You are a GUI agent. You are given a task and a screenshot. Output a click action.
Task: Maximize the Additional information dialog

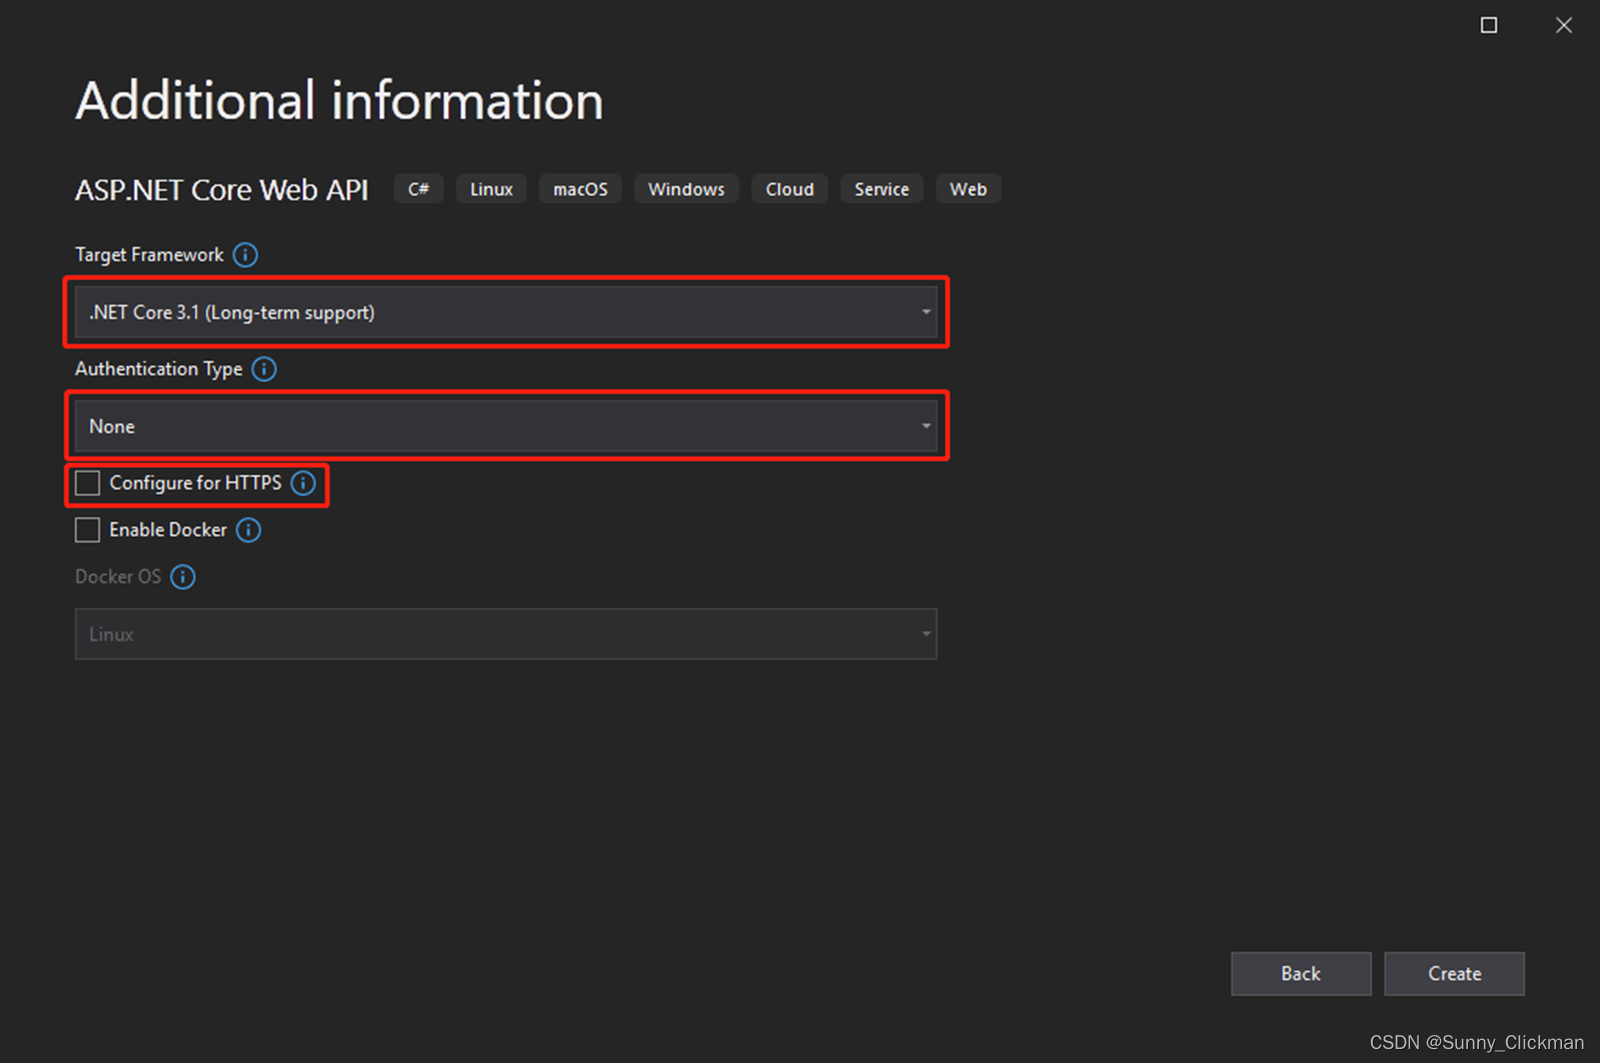[x=1489, y=25]
